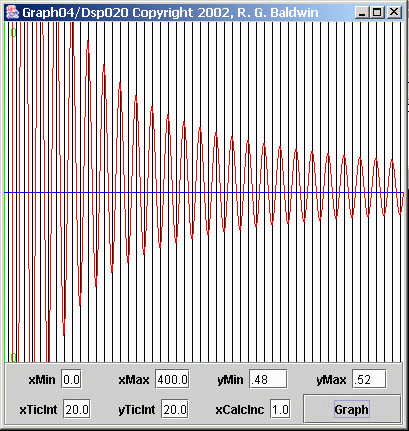Click the window title bar text
The height and width of the screenshot is (431, 409).
point(170,13)
